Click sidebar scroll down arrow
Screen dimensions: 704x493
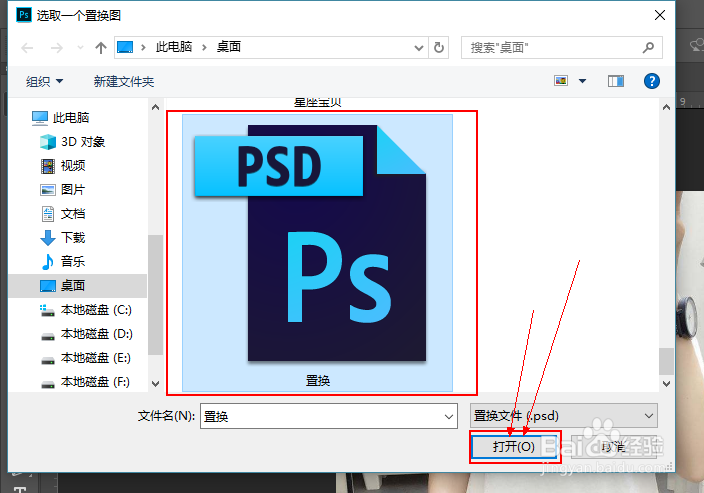click(x=155, y=383)
